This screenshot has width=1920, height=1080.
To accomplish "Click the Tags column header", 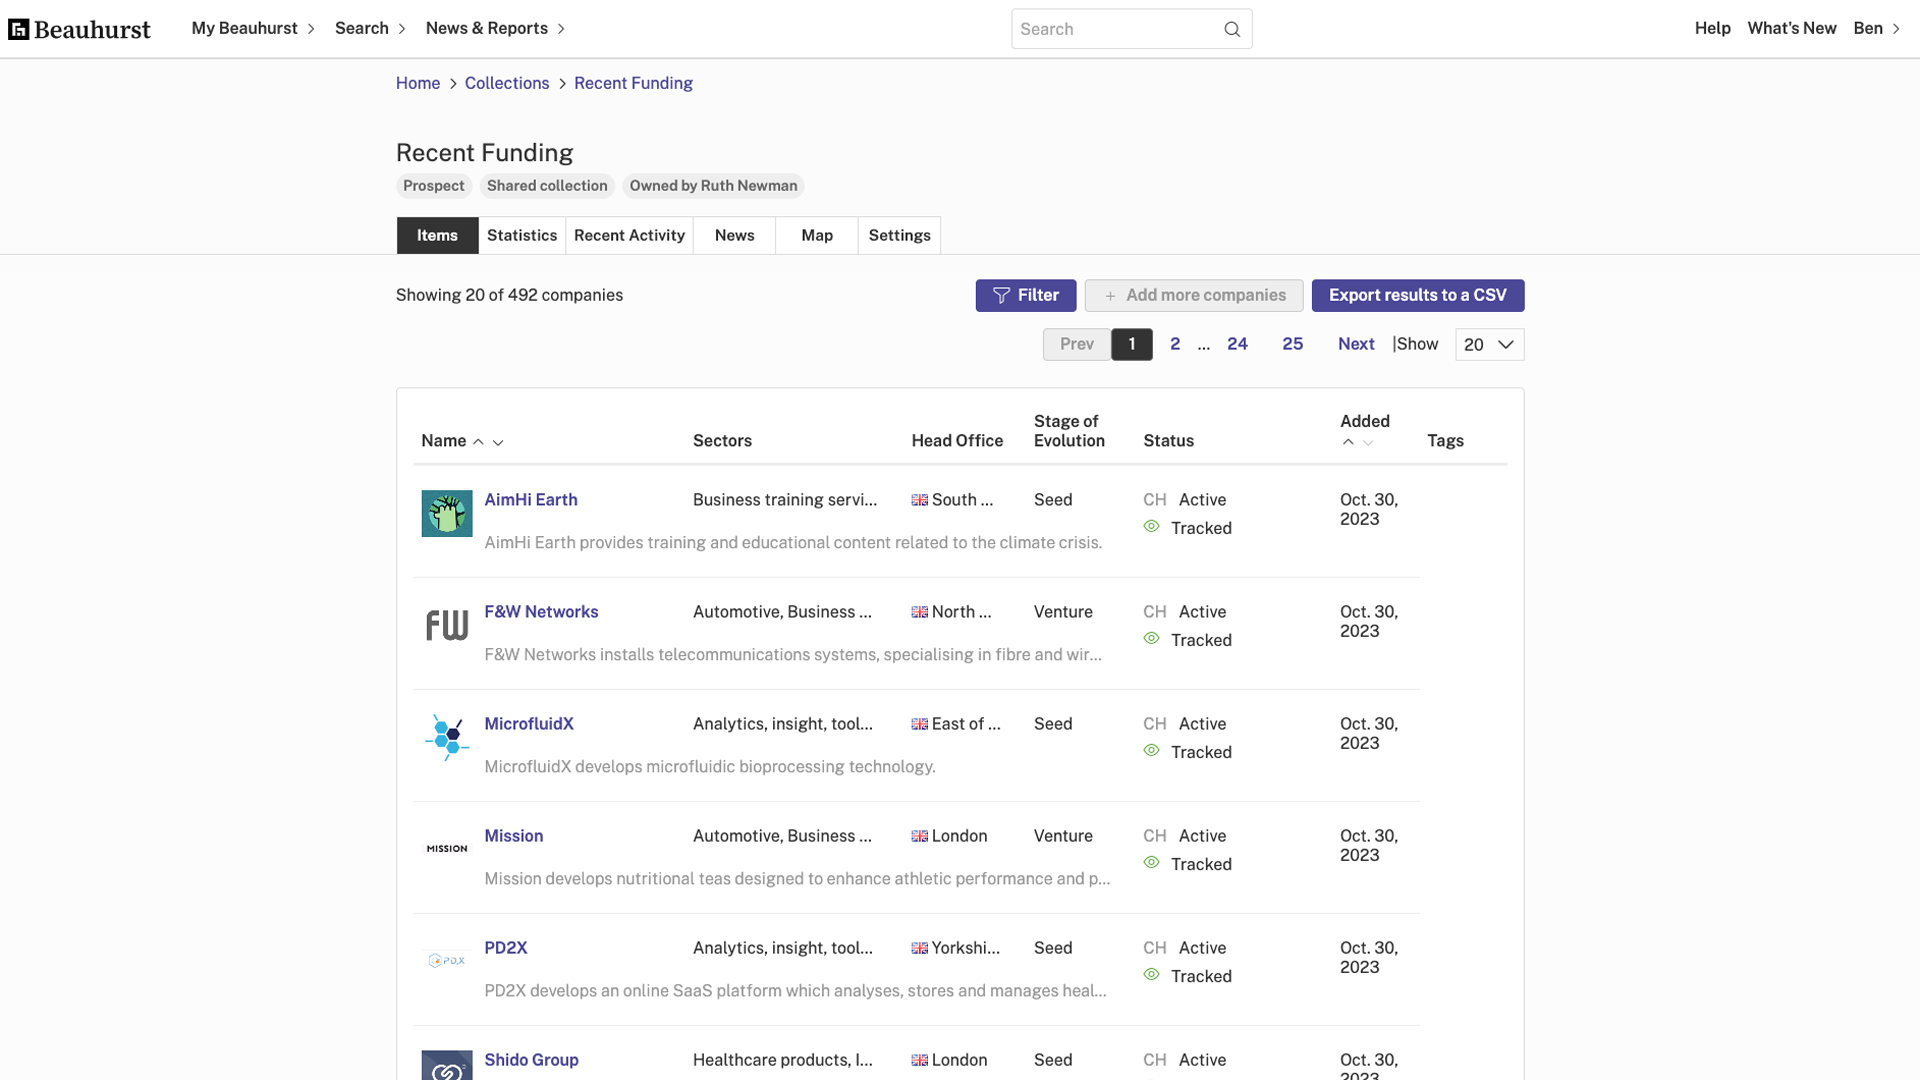I will (x=1445, y=441).
